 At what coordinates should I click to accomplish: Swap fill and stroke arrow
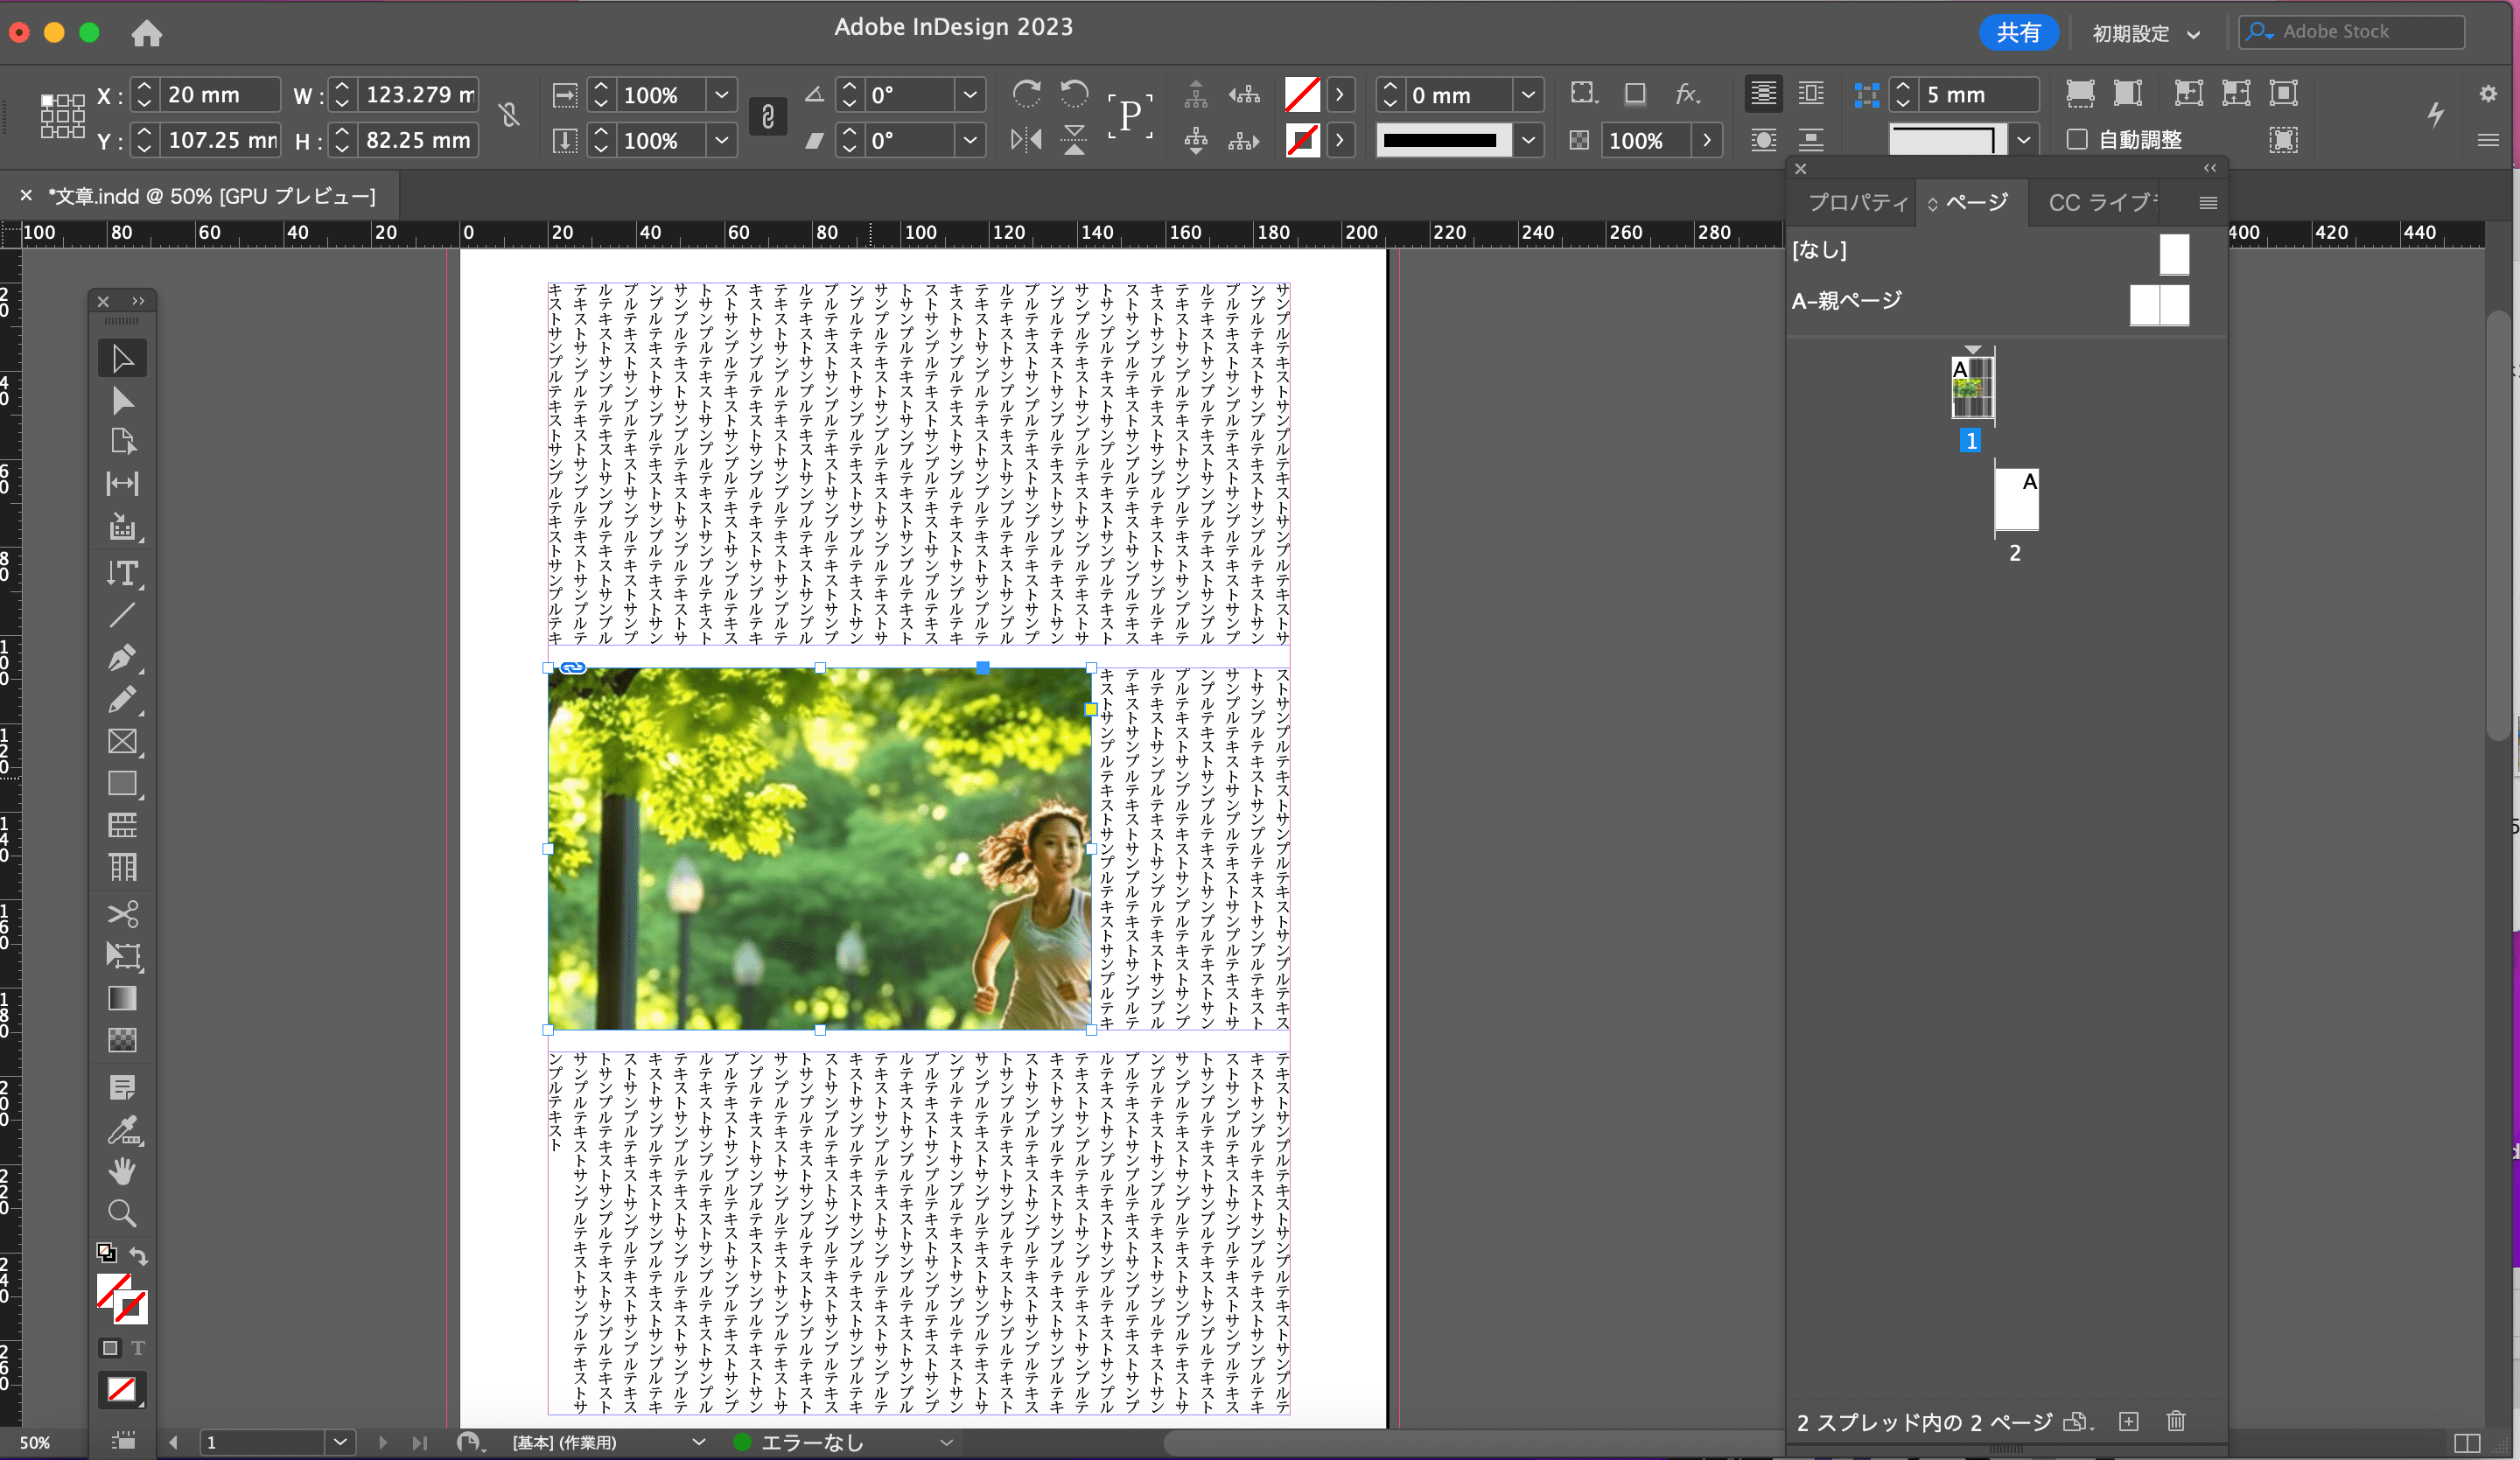139,1255
